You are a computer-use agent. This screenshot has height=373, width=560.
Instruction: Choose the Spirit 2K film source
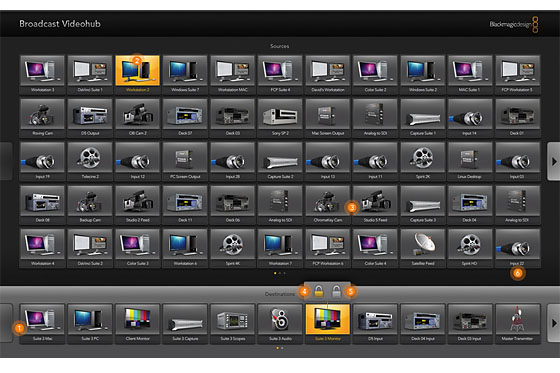tap(422, 161)
